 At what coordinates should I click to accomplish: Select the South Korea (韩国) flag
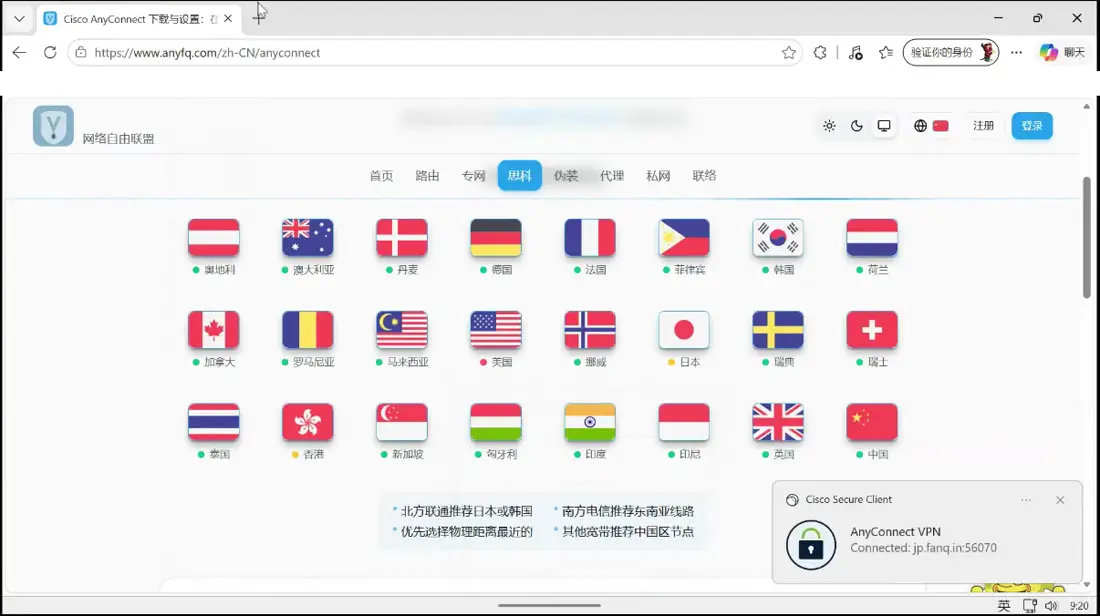click(778, 237)
